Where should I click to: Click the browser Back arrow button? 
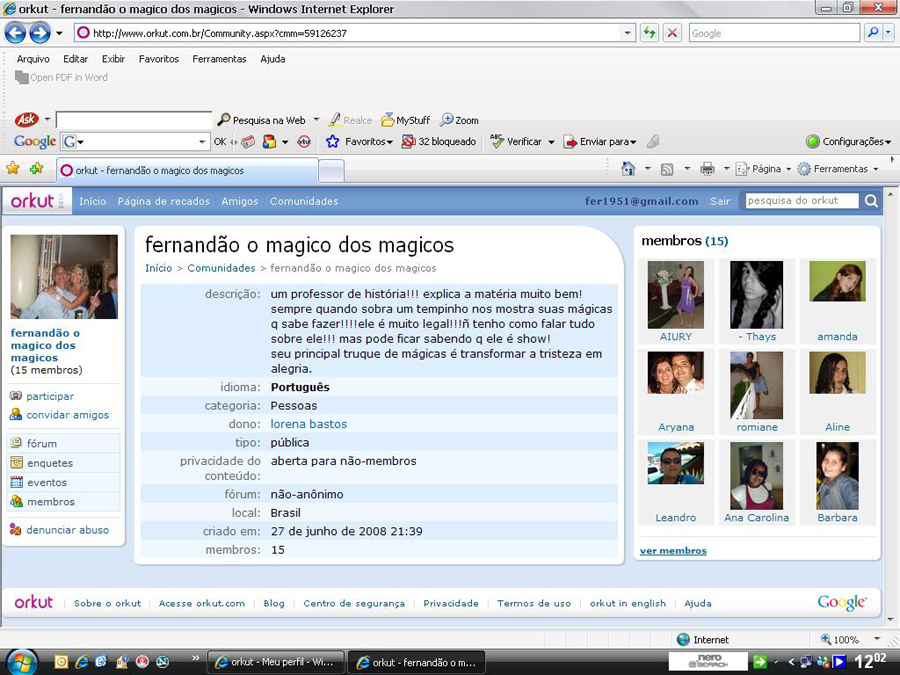point(15,33)
